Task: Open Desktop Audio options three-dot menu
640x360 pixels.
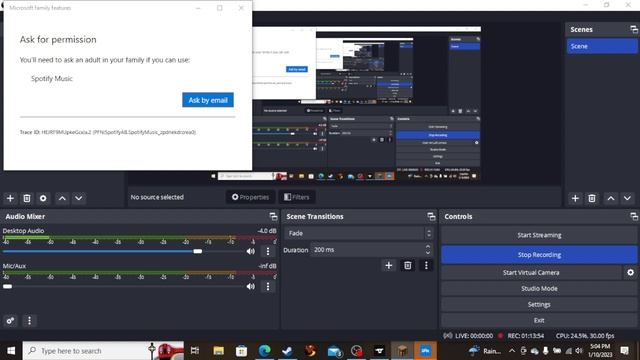Action: pos(268,251)
